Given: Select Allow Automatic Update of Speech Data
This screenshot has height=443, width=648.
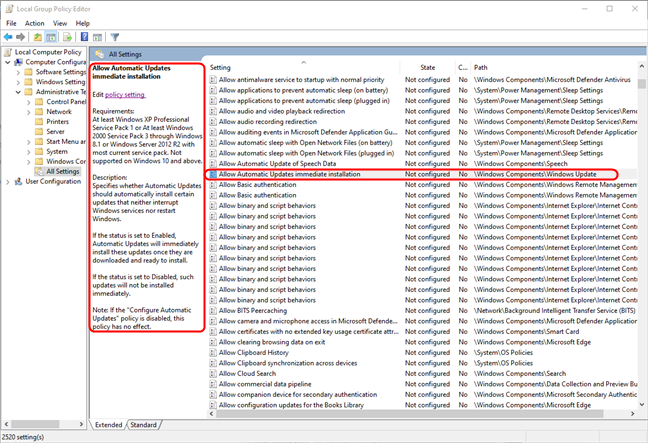Looking at the screenshot, I should point(277,164).
